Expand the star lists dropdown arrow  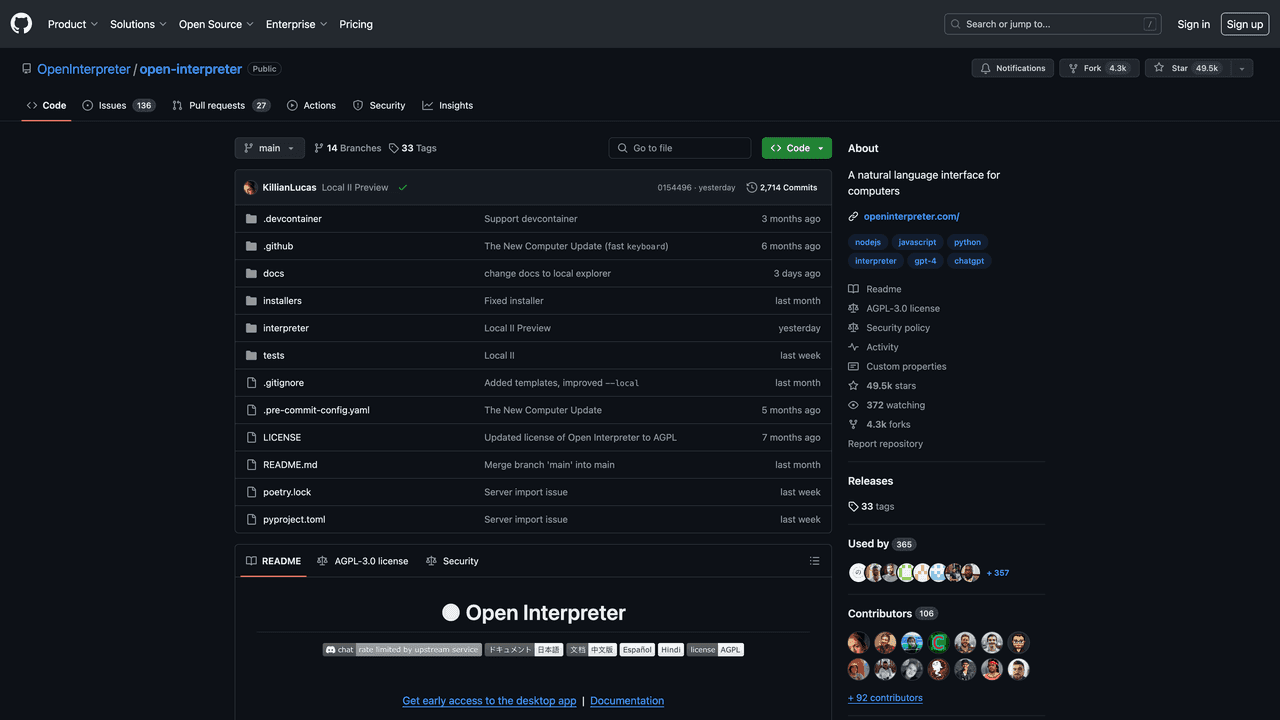[x=1242, y=68]
